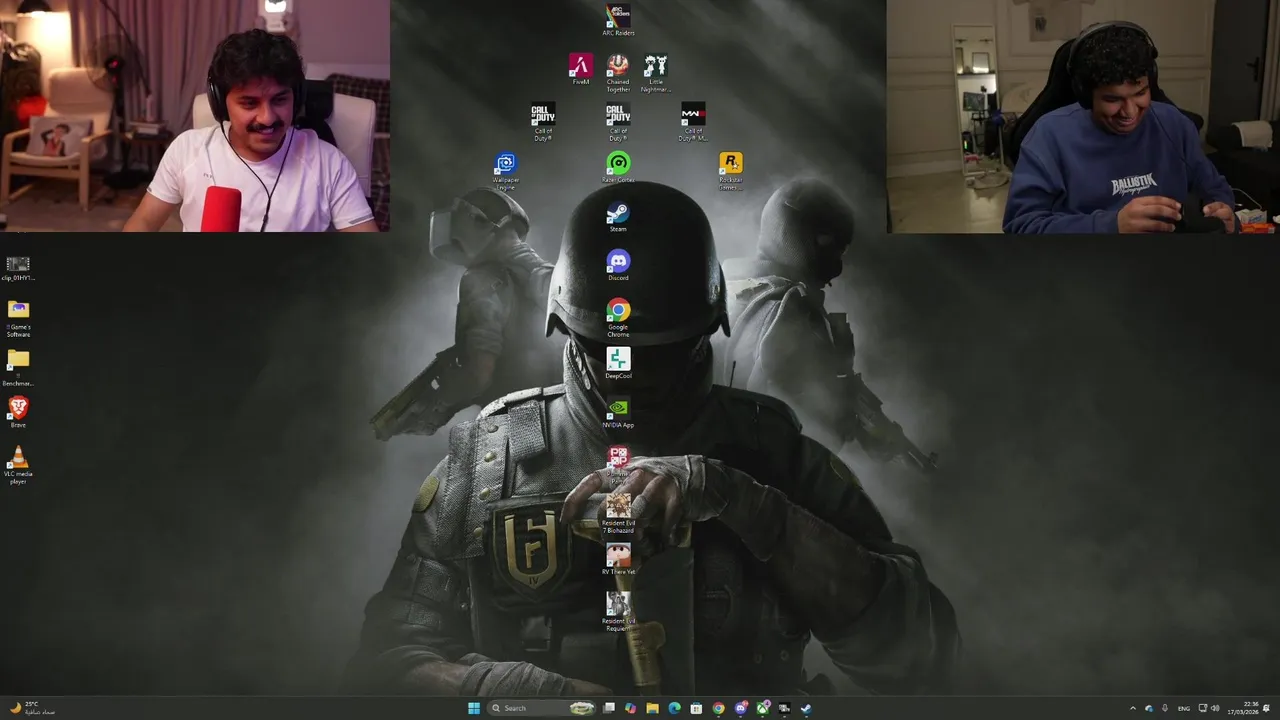1280x720 pixels.
Task: Open VLC media player shortcut
Action: click(18, 466)
